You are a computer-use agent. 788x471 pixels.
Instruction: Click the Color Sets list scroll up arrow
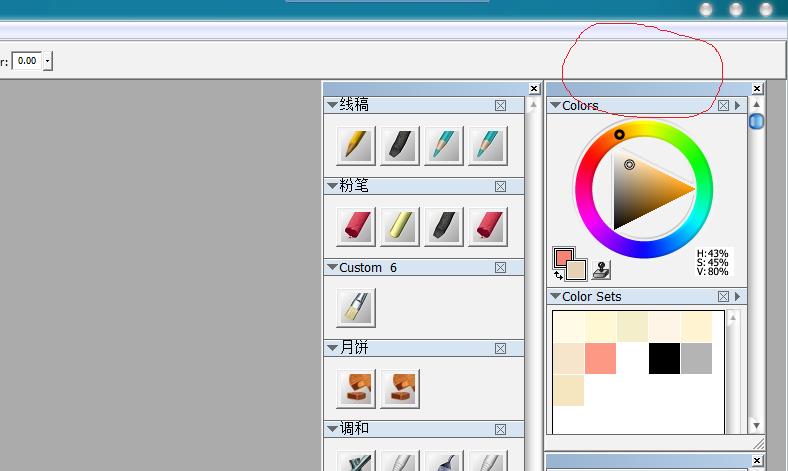(x=733, y=318)
